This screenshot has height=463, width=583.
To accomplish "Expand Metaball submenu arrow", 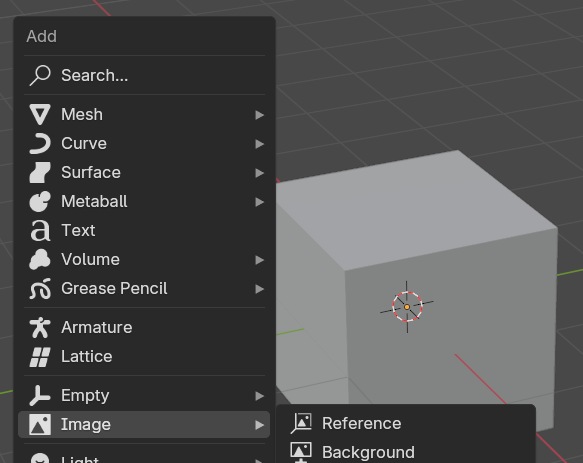I will [260, 202].
